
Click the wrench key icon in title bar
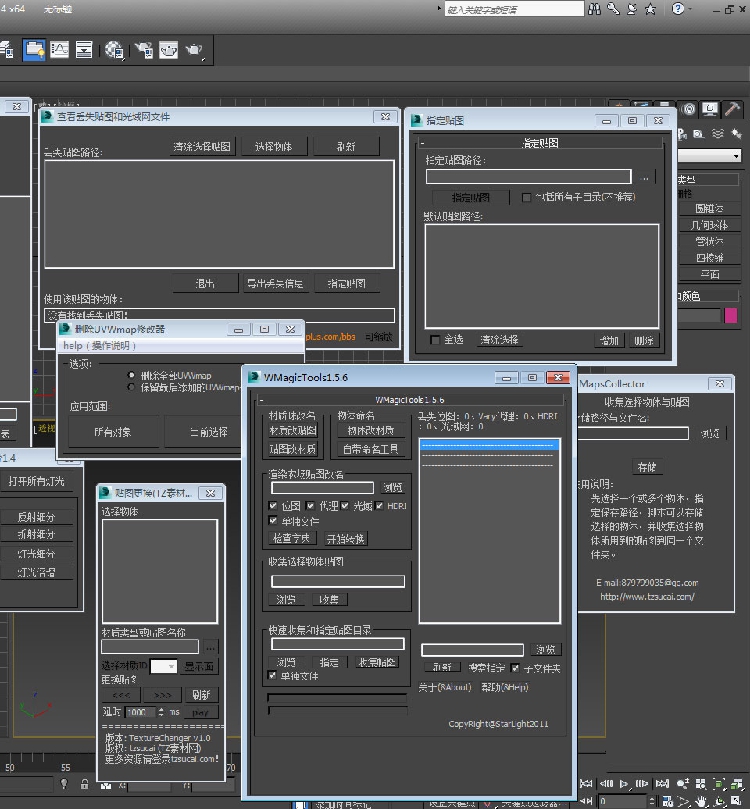click(613, 9)
